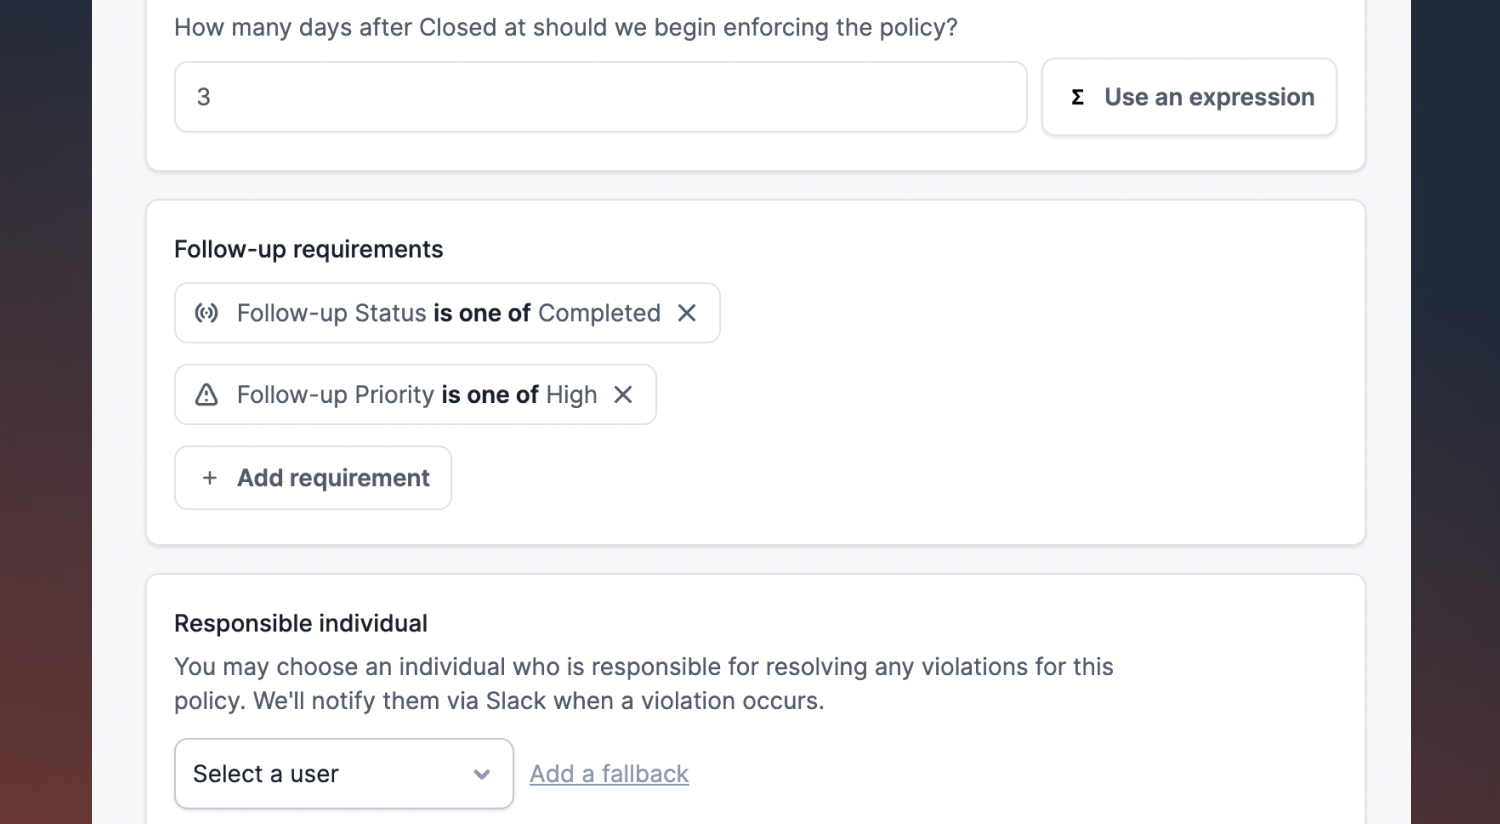Click the chevron arrow in user selector
This screenshot has width=1500, height=824.
pyautogui.click(x=482, y=774)
